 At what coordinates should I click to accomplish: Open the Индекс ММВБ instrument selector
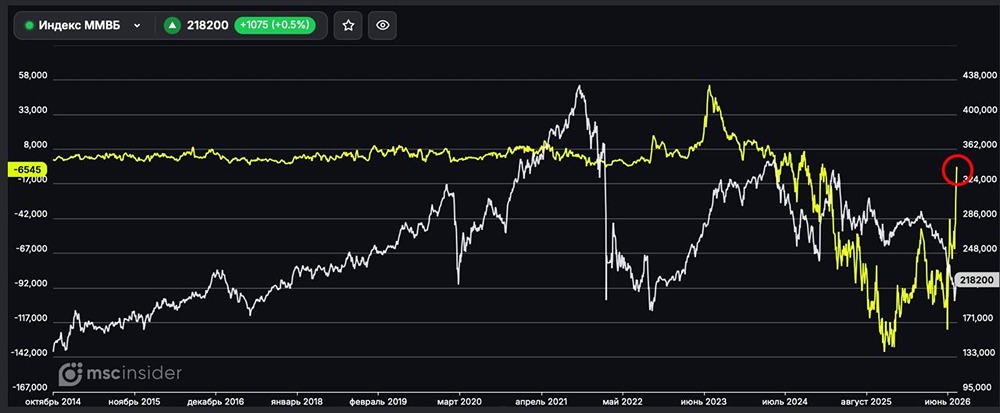pyautogui.click(x=84, y=25)
